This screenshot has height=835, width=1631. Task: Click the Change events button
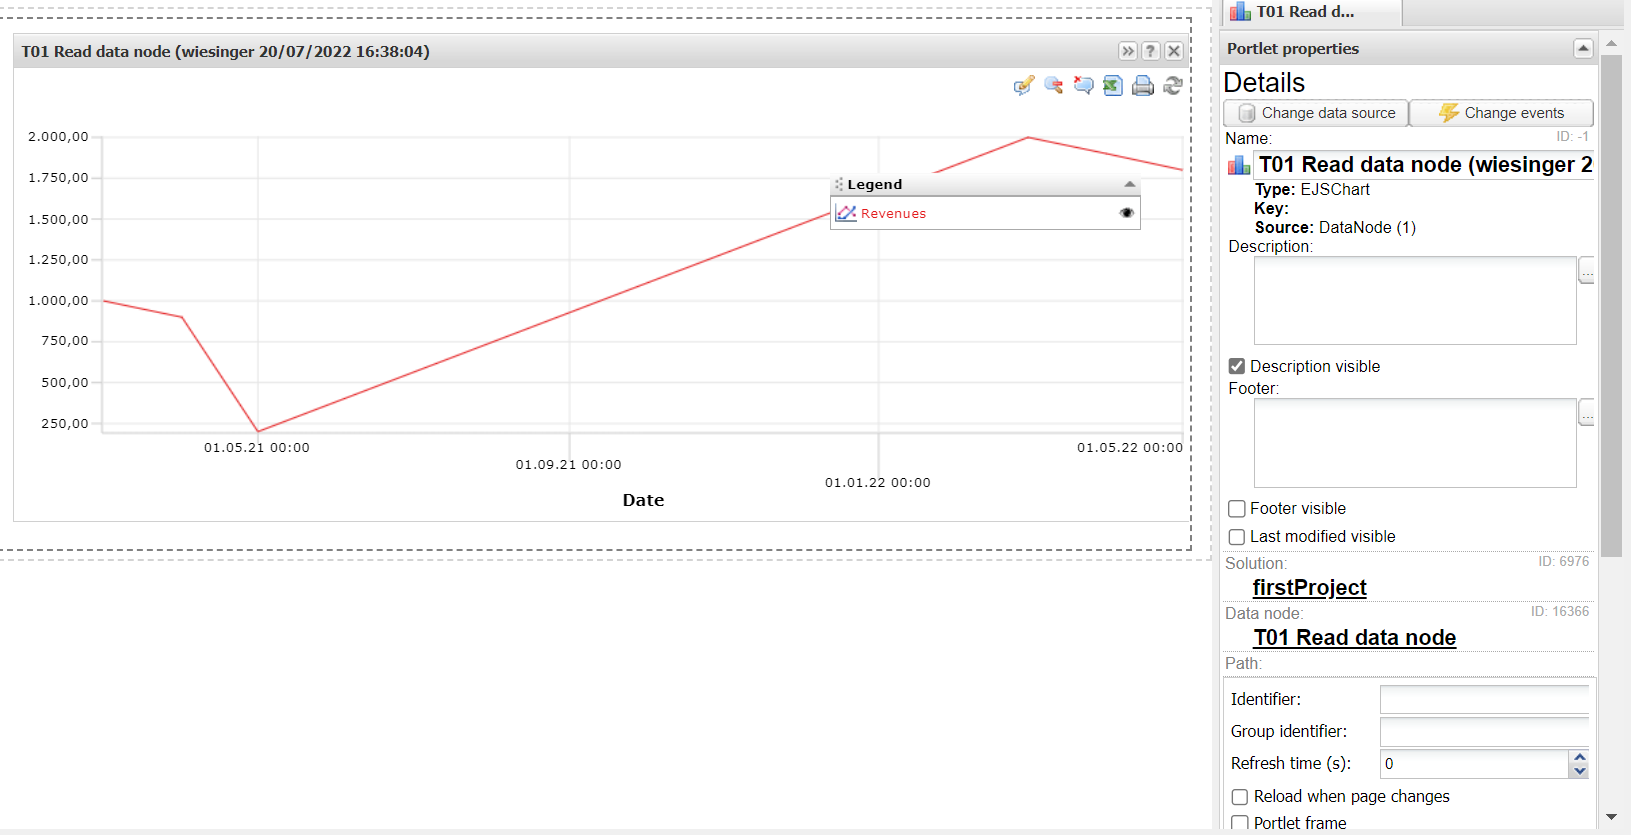(1501, 113)
